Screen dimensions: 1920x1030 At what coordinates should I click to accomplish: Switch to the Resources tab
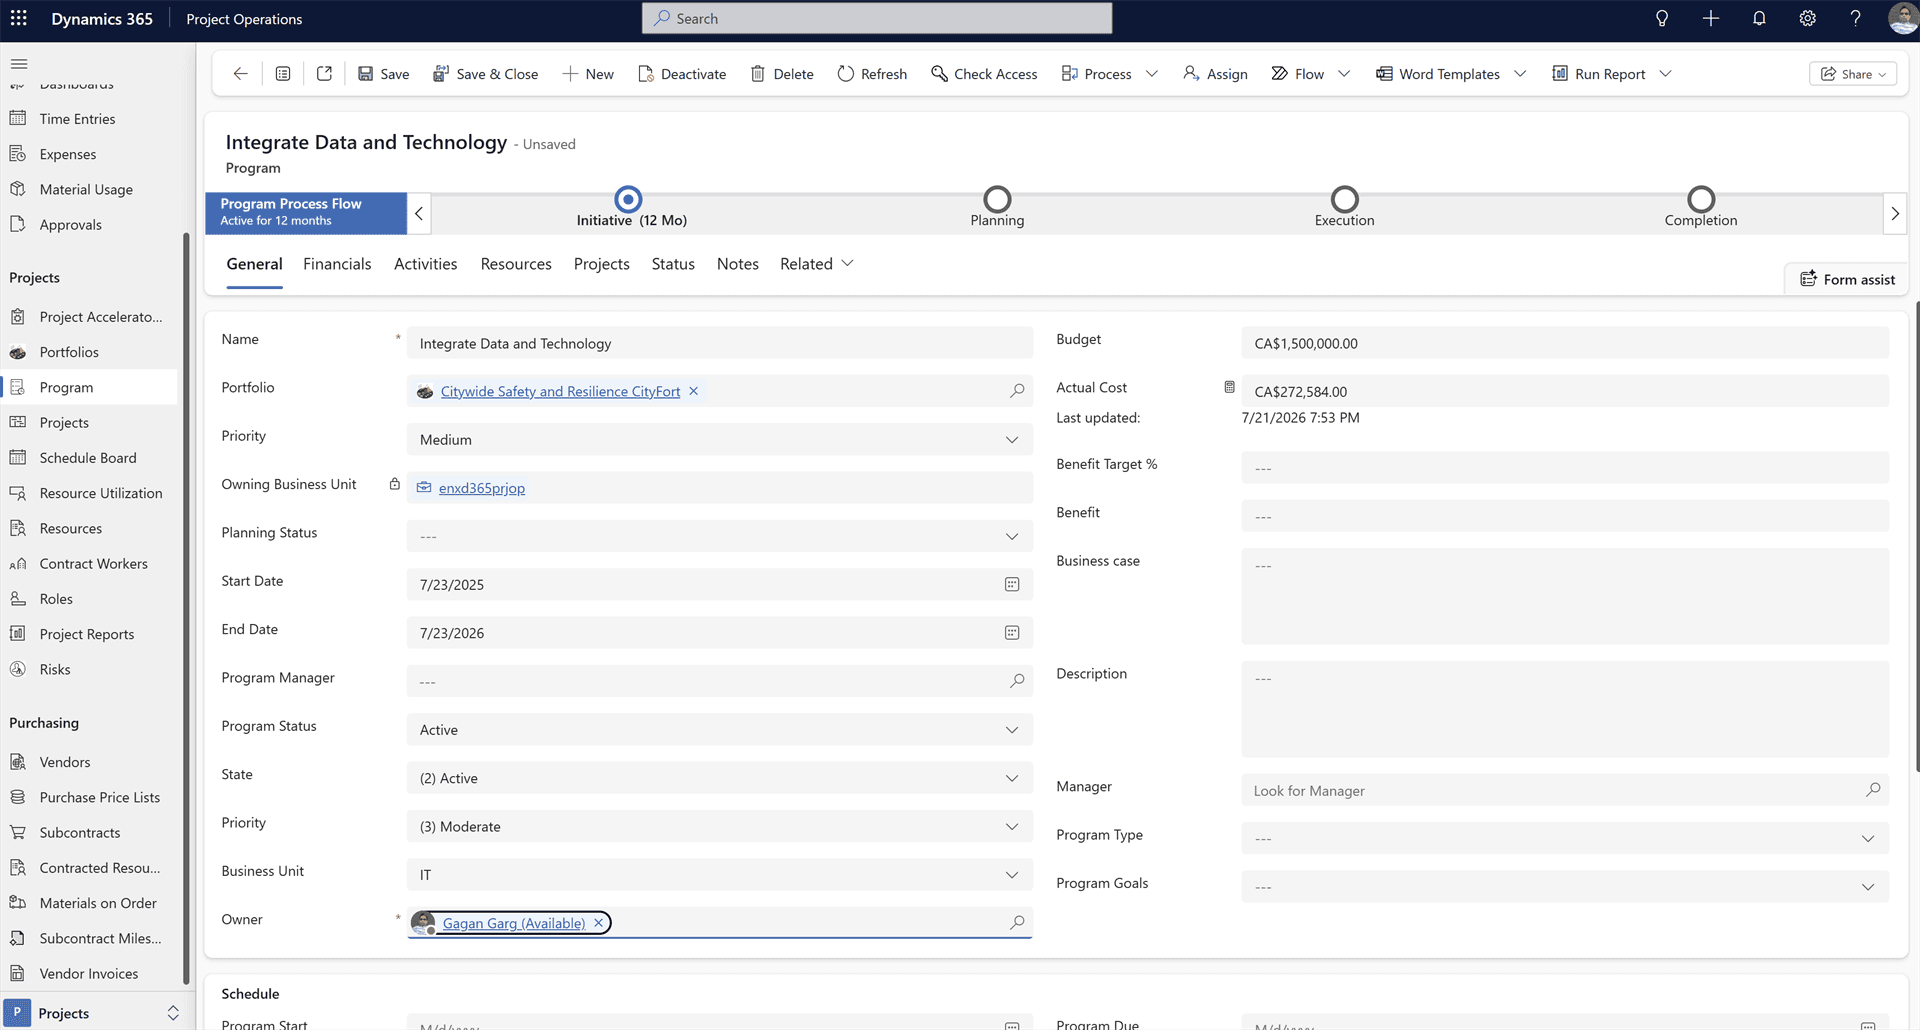point(516,264)
